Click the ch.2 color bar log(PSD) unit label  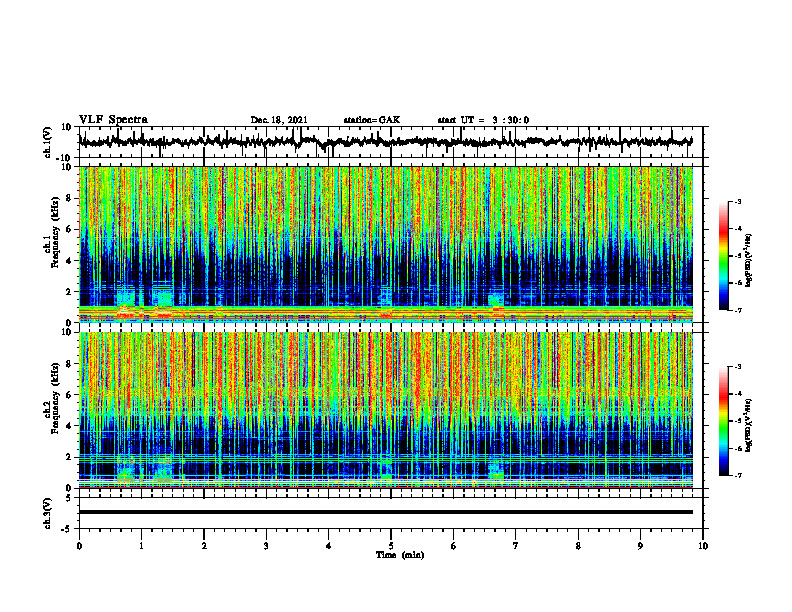[749, 425]
